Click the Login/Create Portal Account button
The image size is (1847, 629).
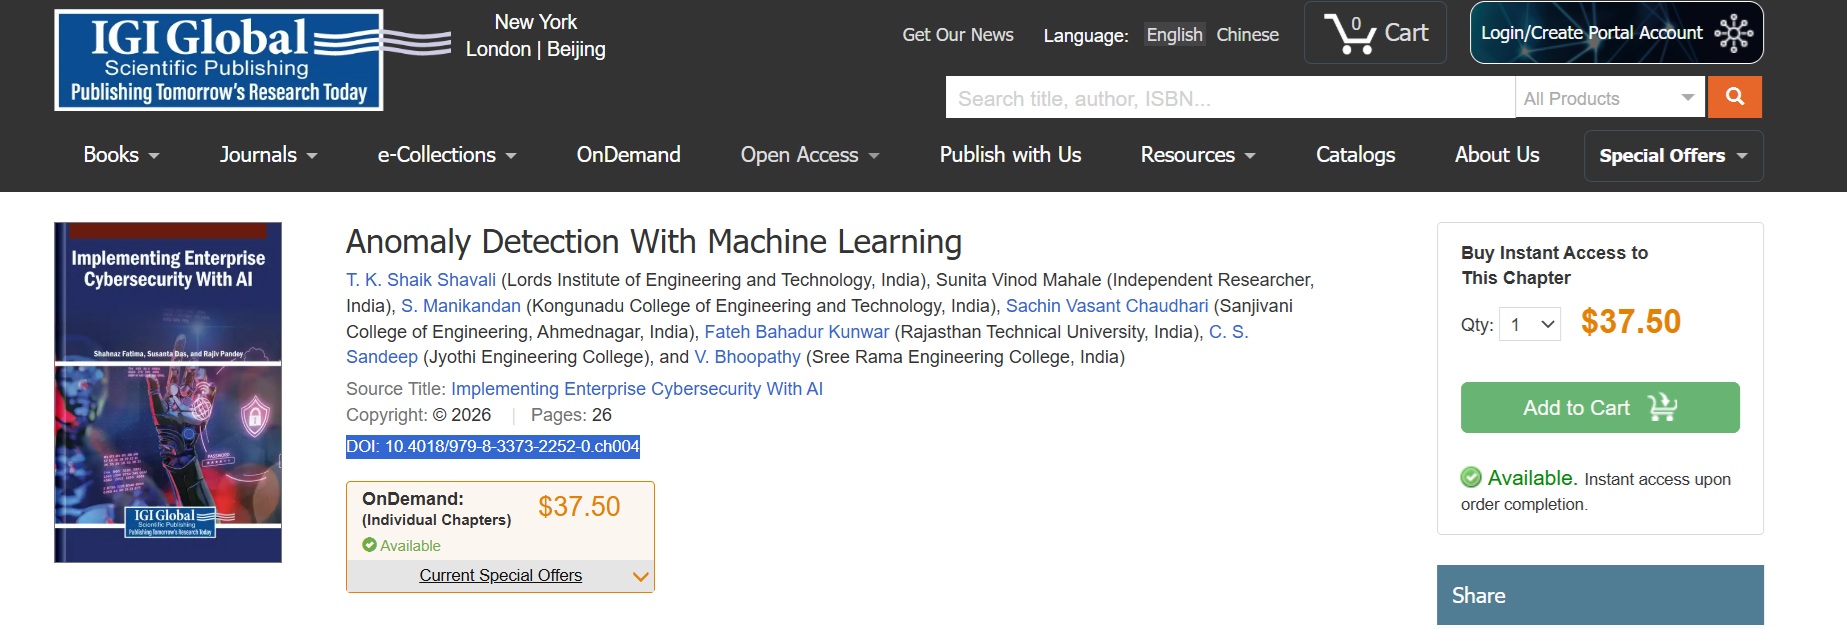pos(1615,33)
